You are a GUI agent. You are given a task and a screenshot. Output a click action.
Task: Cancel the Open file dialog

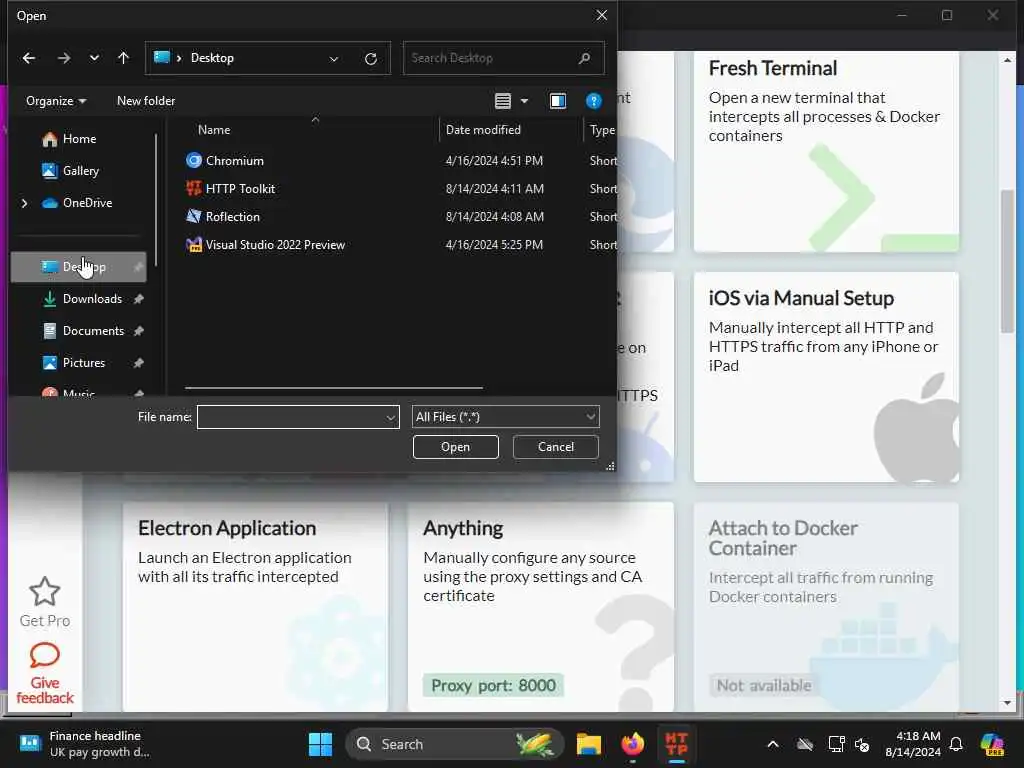556,447
